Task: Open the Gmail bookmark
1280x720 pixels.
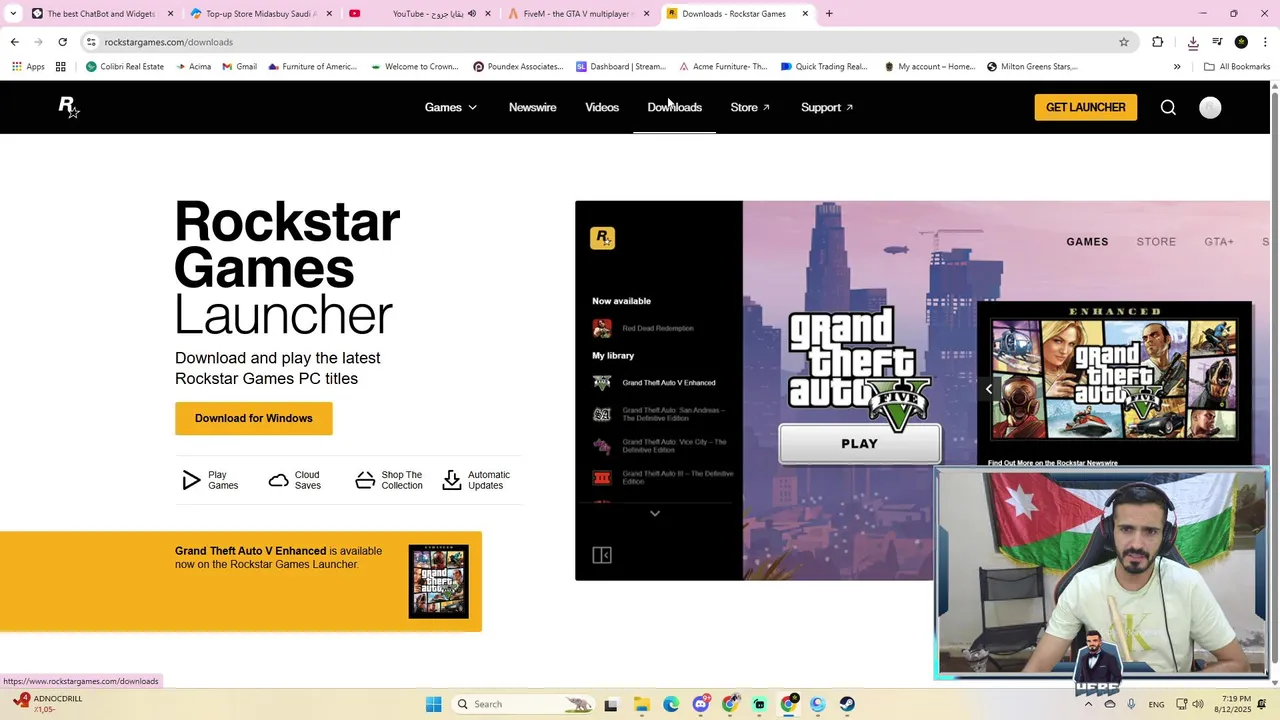Action: 240,67
